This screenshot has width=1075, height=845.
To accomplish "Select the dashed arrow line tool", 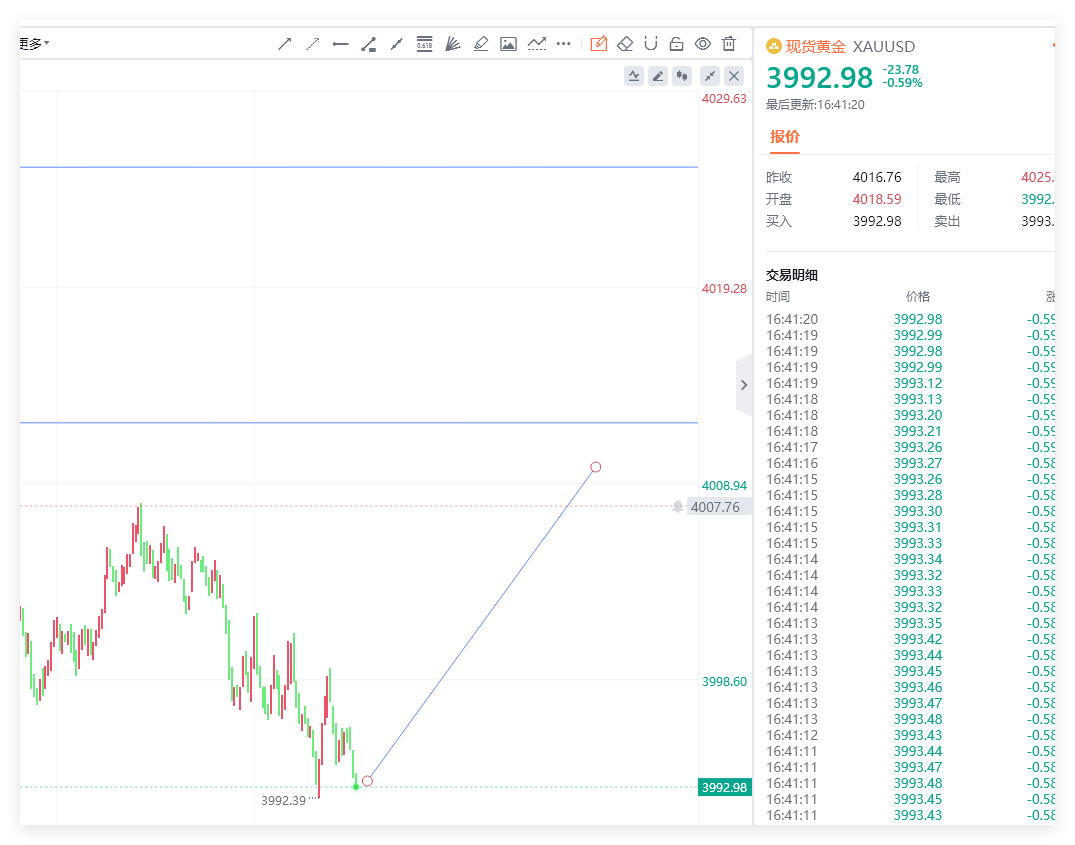I will point(313,45).
